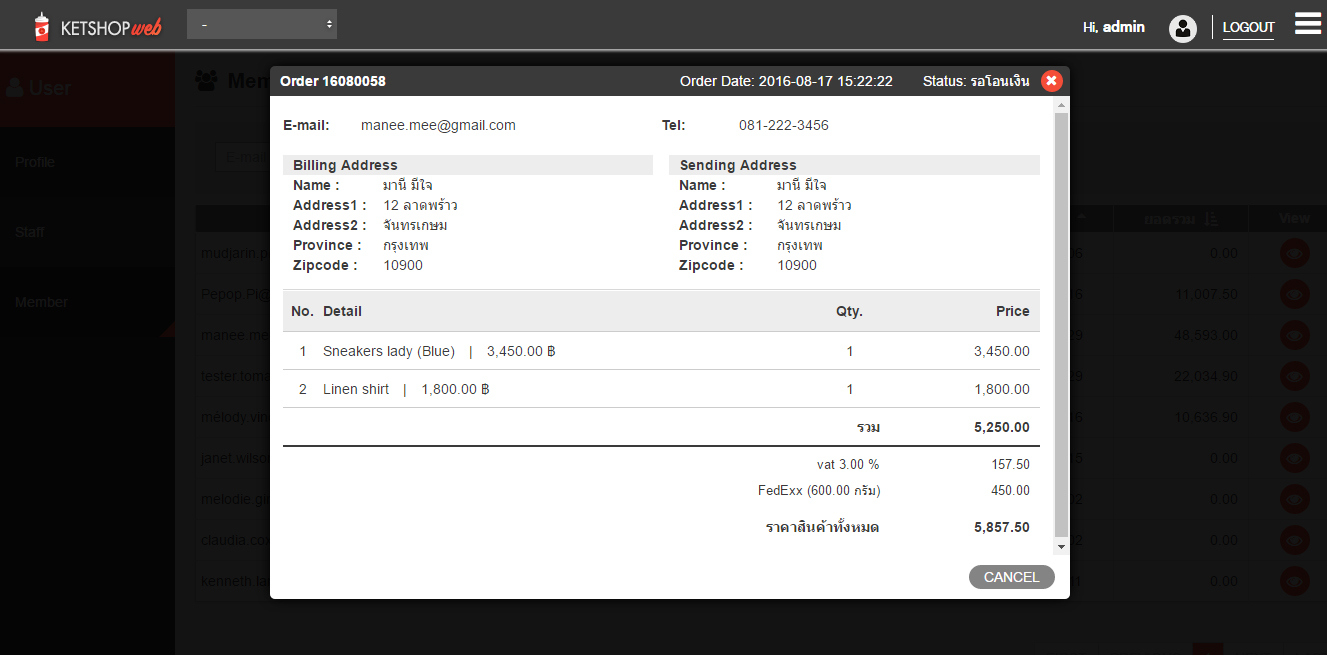Image resolution: width=1327 pixels, height=655 pixels.
Task: Click the Members group icon in page heading
Action: tap(206, 80)
